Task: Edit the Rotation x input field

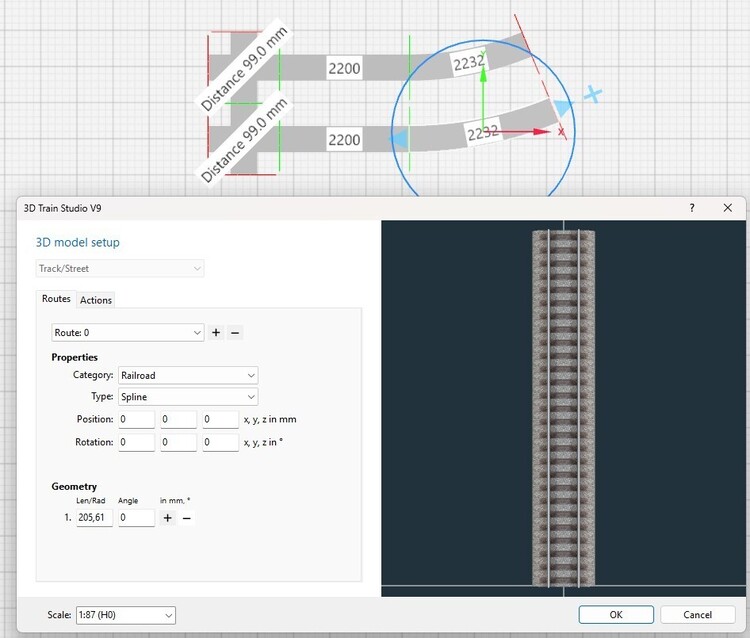Action: click(137, 442)
